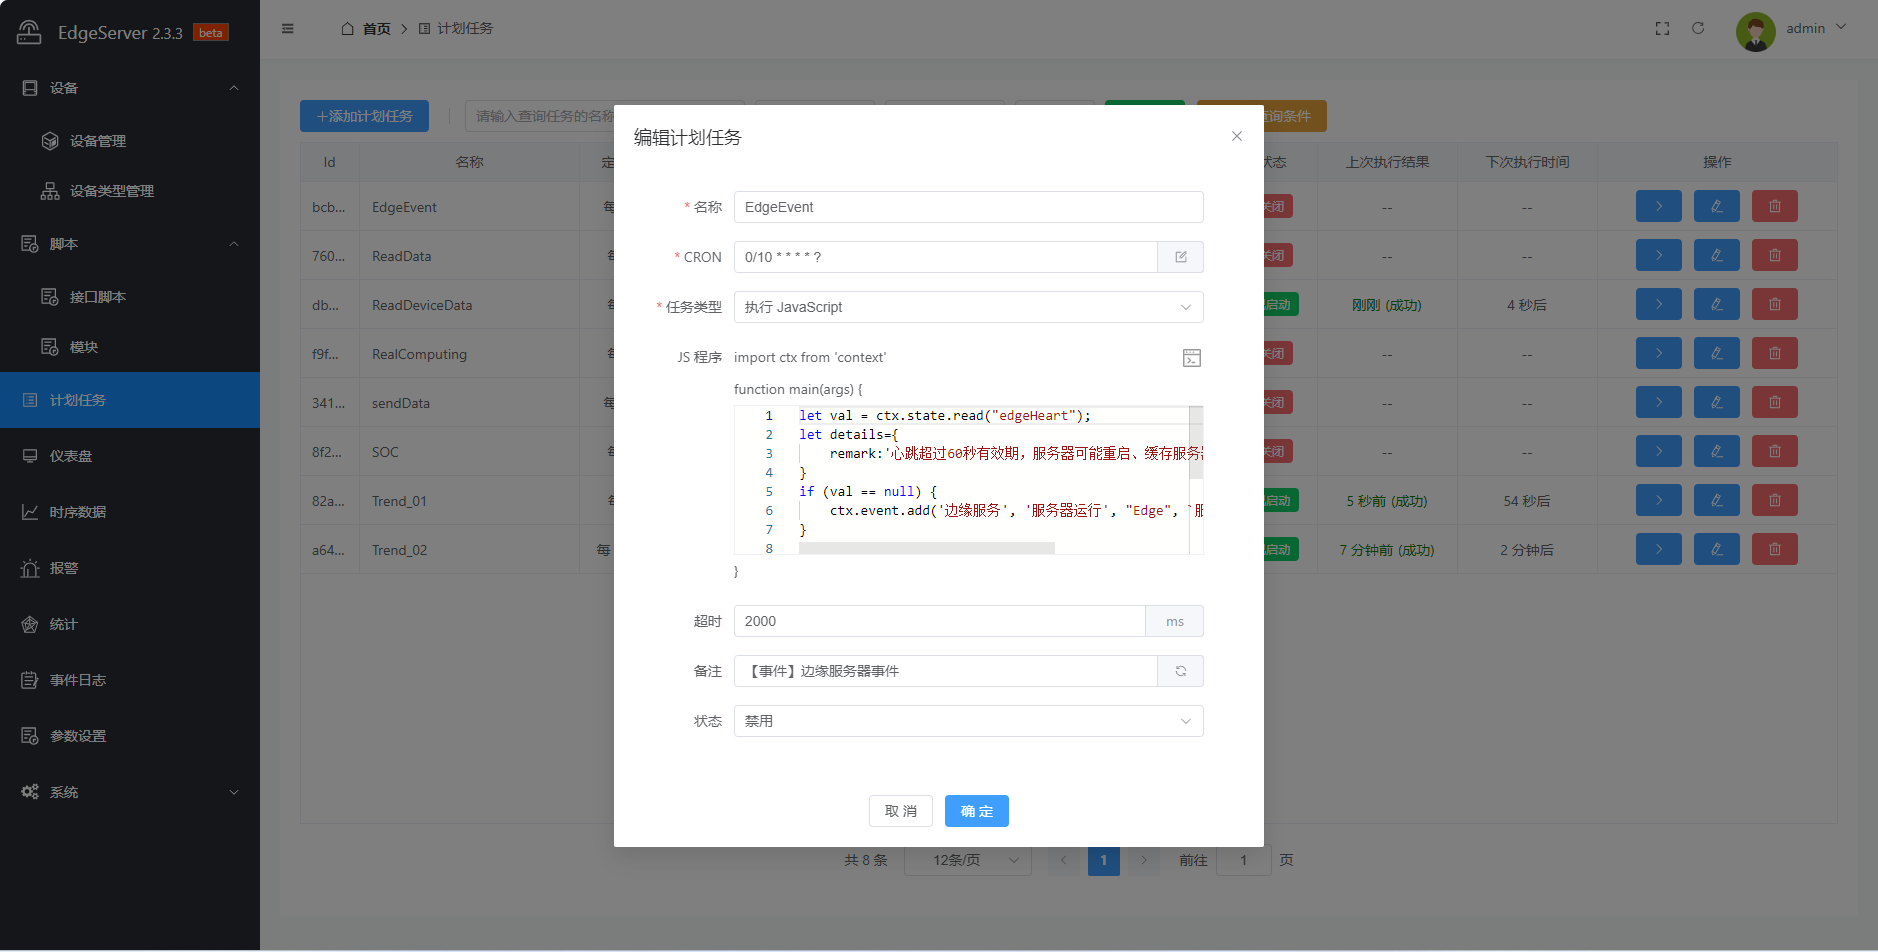Open the status dropdown showing 禁用
1878x952 pixels.
pyautogui.click(x=968, y=721)
